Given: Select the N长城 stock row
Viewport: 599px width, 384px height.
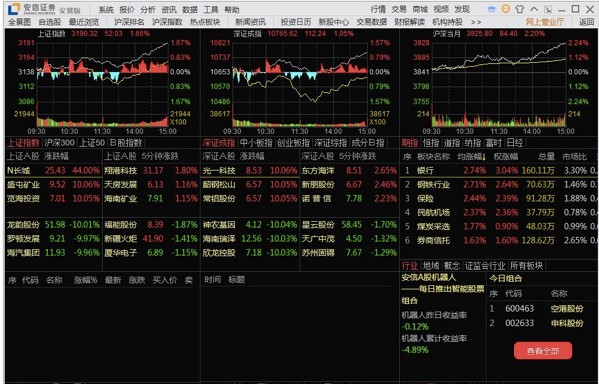Looking at the screenshot, I should pyautogui.click(x=54, y=170).
